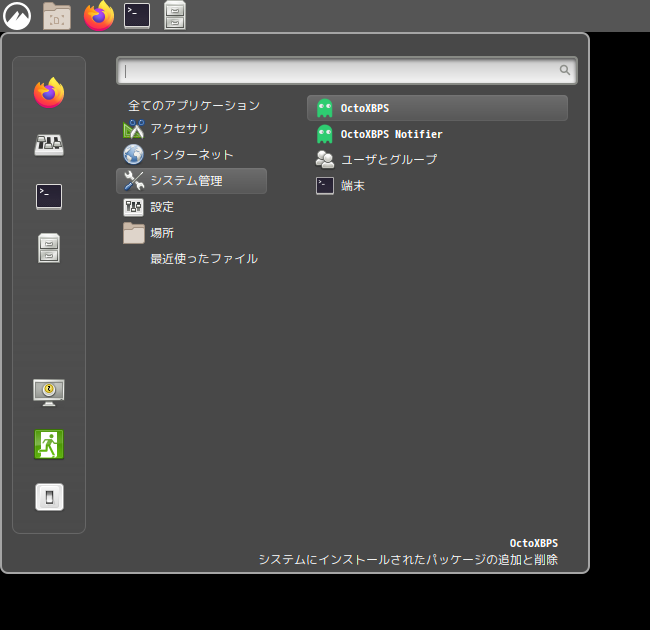The height and width of the screenshot is (630, 650).
Task: Click the search magnifier icon
Action: [565, 70]
